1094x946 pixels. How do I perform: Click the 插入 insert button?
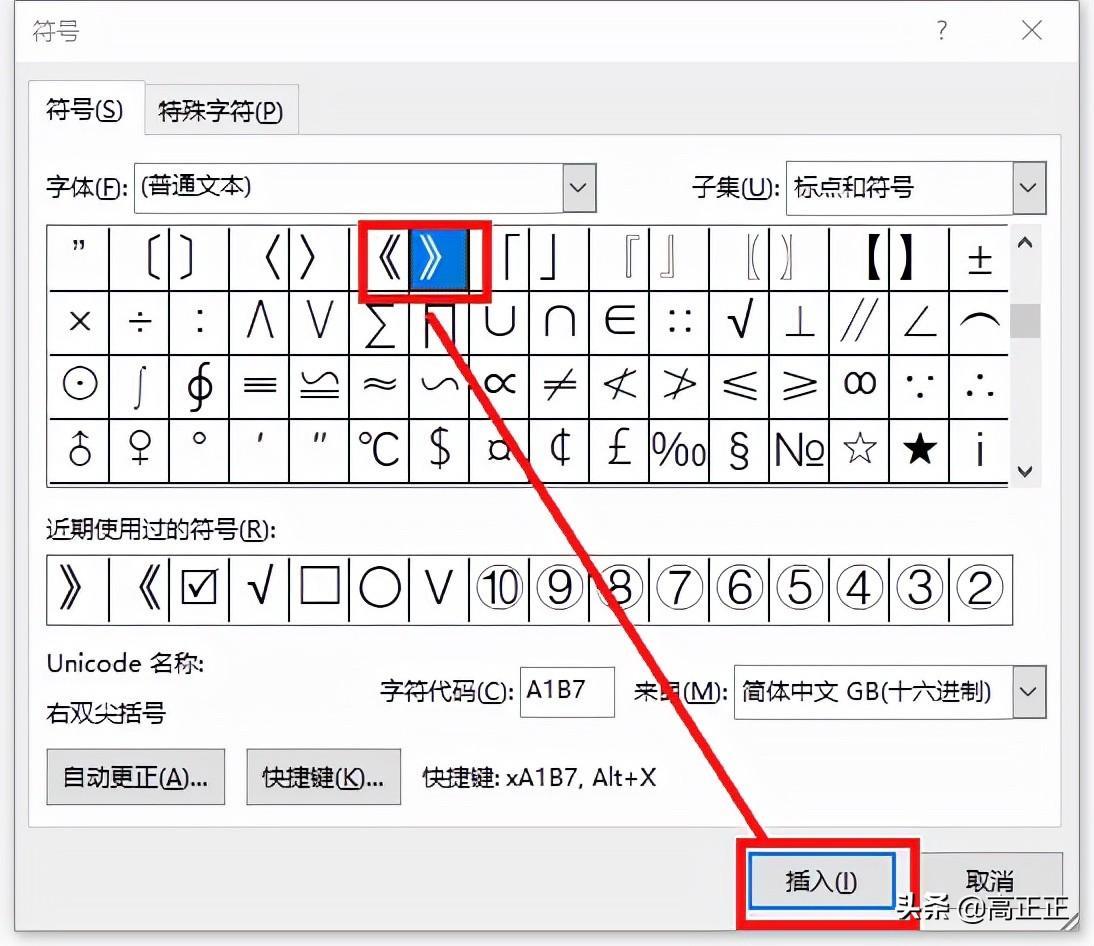coord(821,881)
